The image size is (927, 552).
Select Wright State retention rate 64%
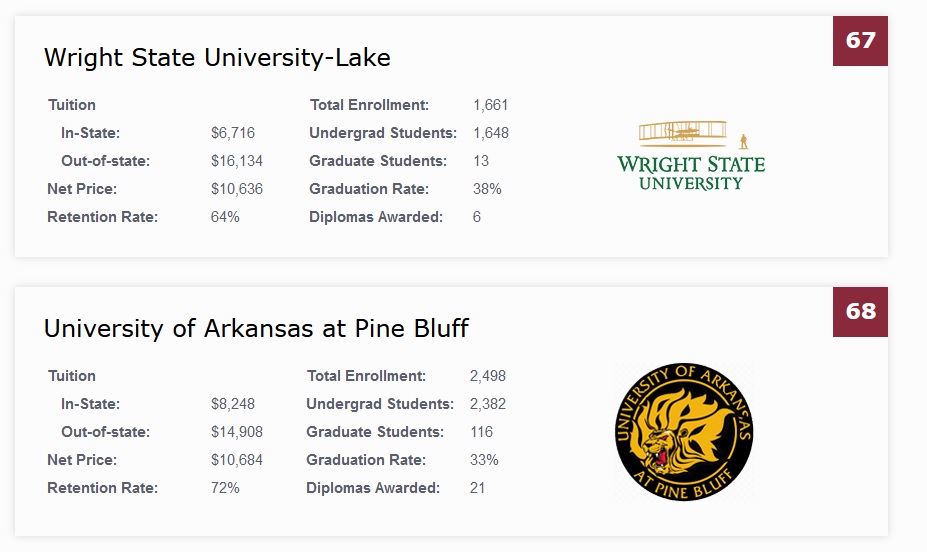225,217
